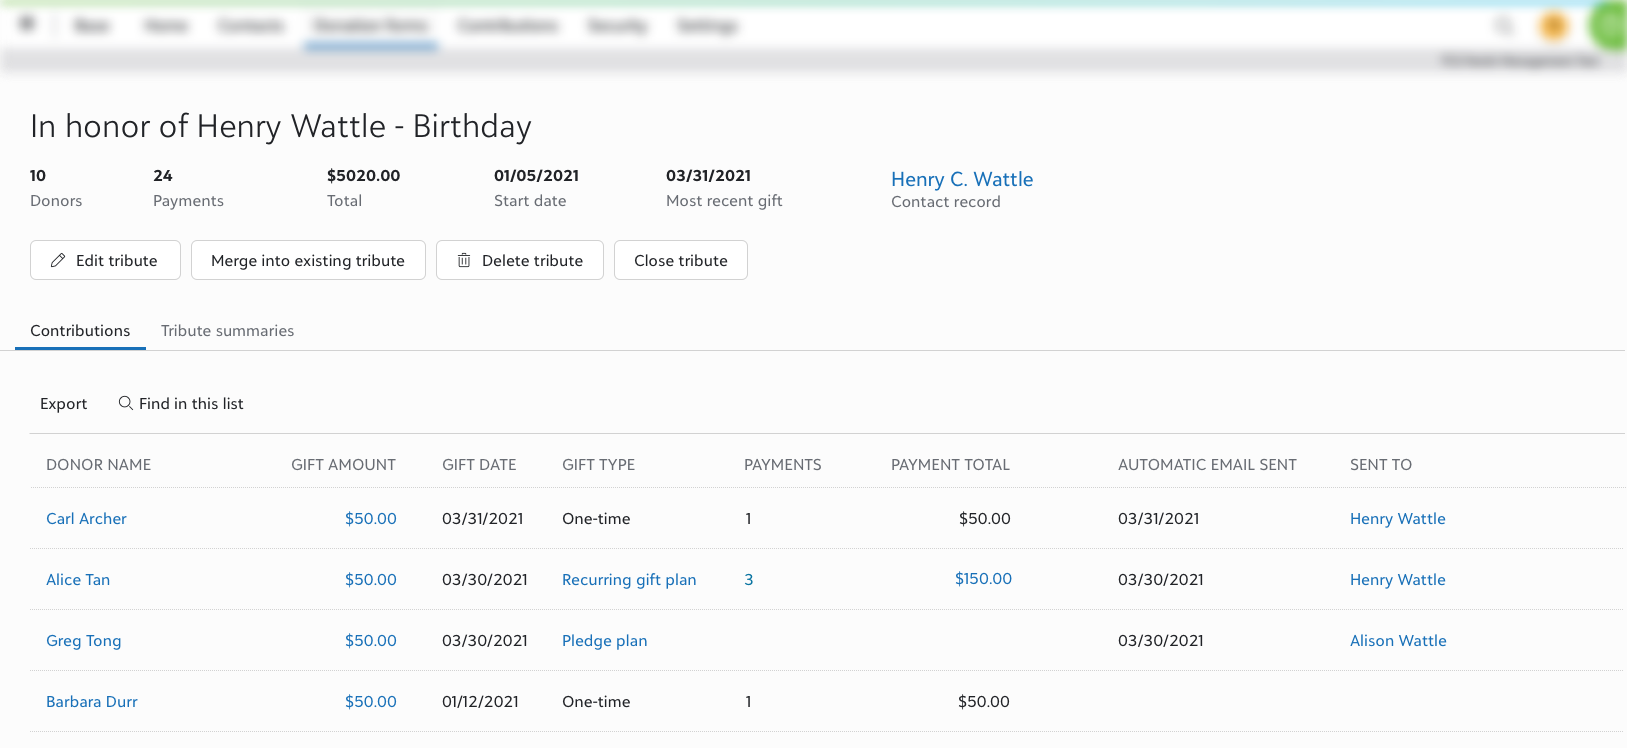The height and width of the screenshot is (748, 1627).
Task: Click Alice Tan's $150.00 payment total
Action: (983, 579)
